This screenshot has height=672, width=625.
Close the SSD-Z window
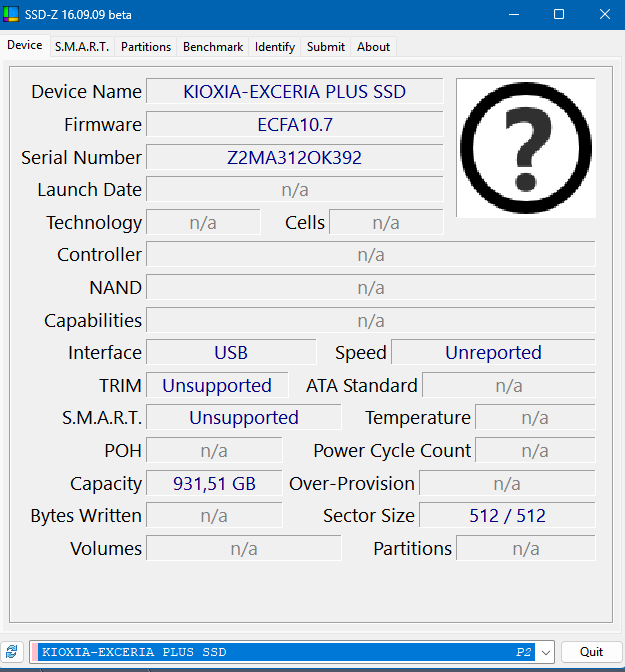coord(604,15)
